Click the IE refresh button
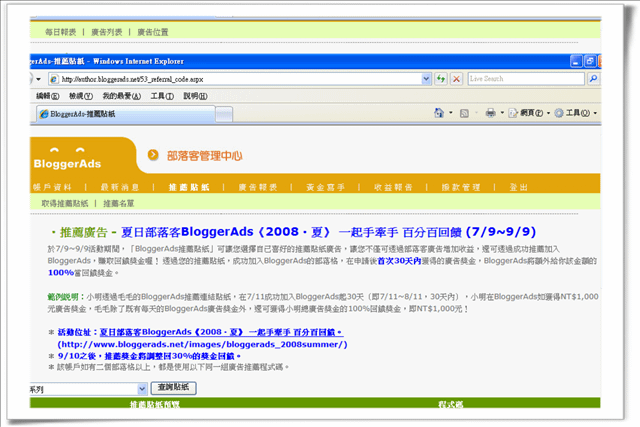Screen dimensions: 640x427 [441, 79]
